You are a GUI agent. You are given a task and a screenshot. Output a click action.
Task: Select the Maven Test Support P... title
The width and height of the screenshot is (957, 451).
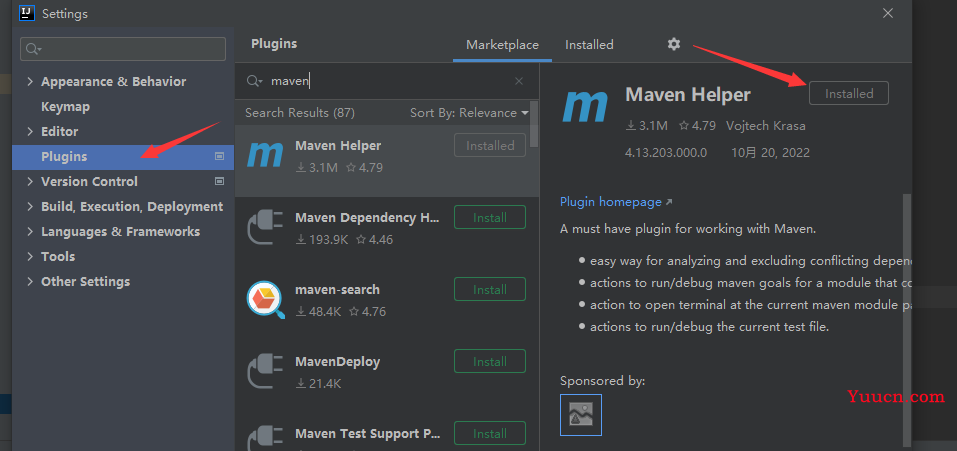coord(366,433)
